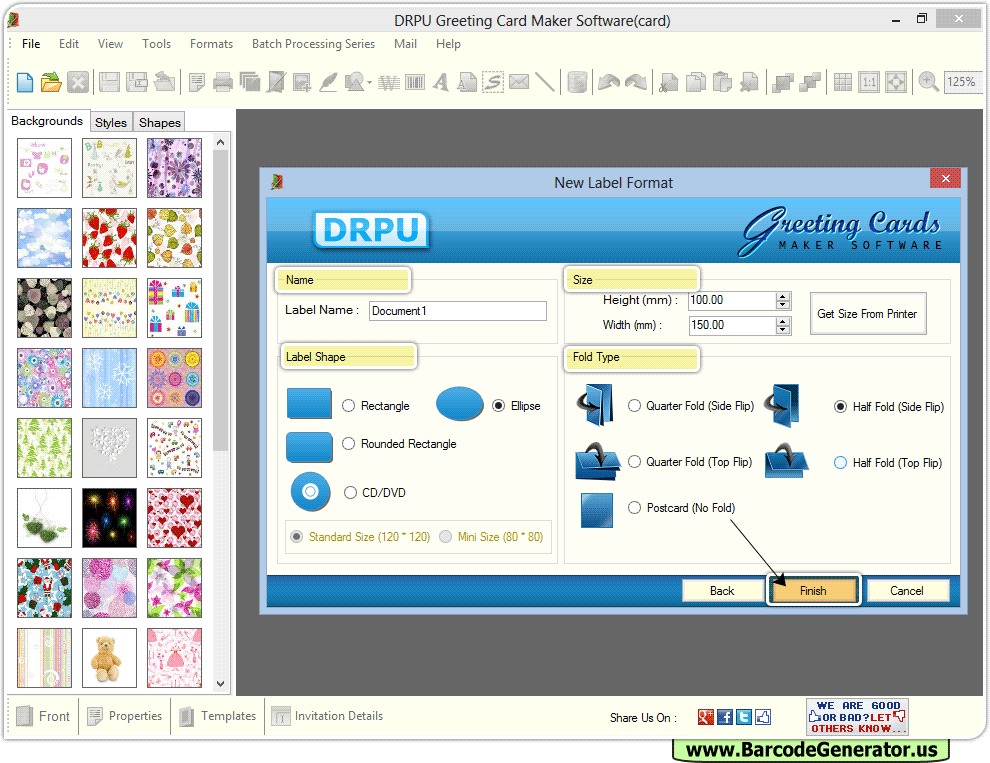This screenshot has width=990, height=763.
Task: Click the pen signature drawing icon
Action: (328, 82)
